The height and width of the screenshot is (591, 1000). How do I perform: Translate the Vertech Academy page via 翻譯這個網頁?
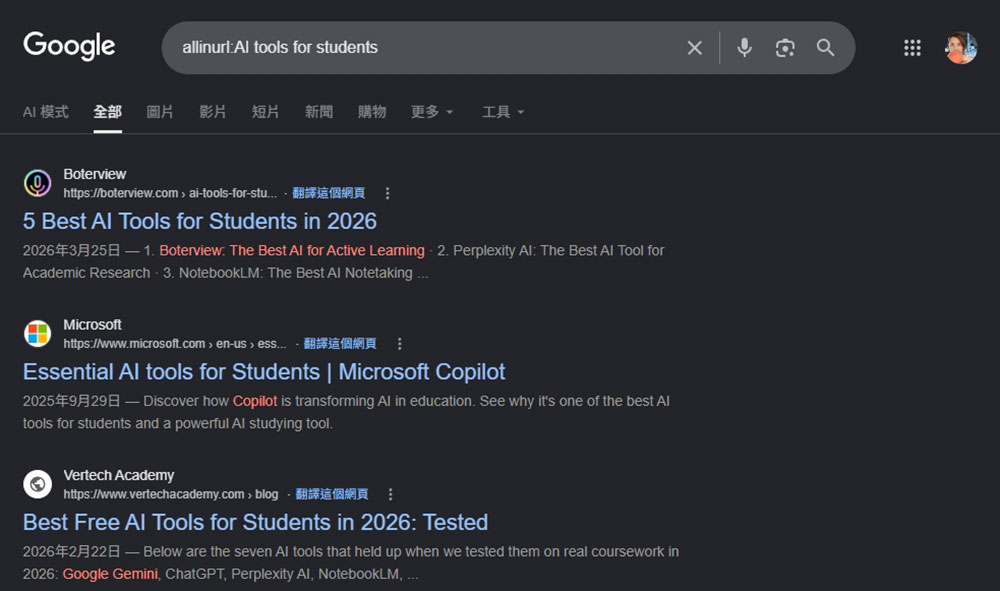[x=332, y=494]
